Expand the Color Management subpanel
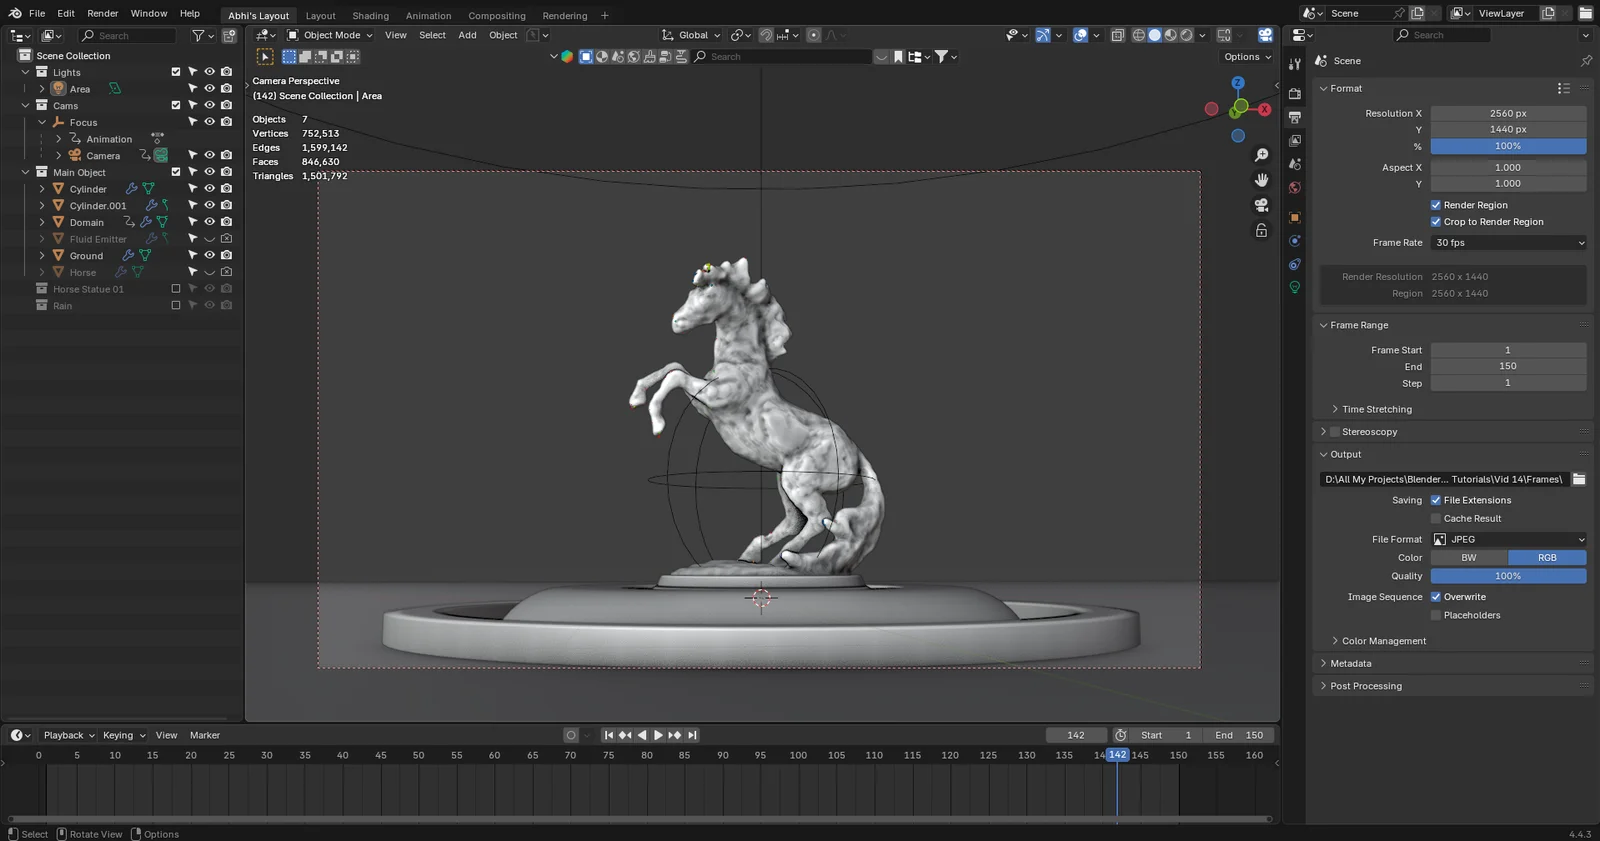 click(x=1383, y=641)
